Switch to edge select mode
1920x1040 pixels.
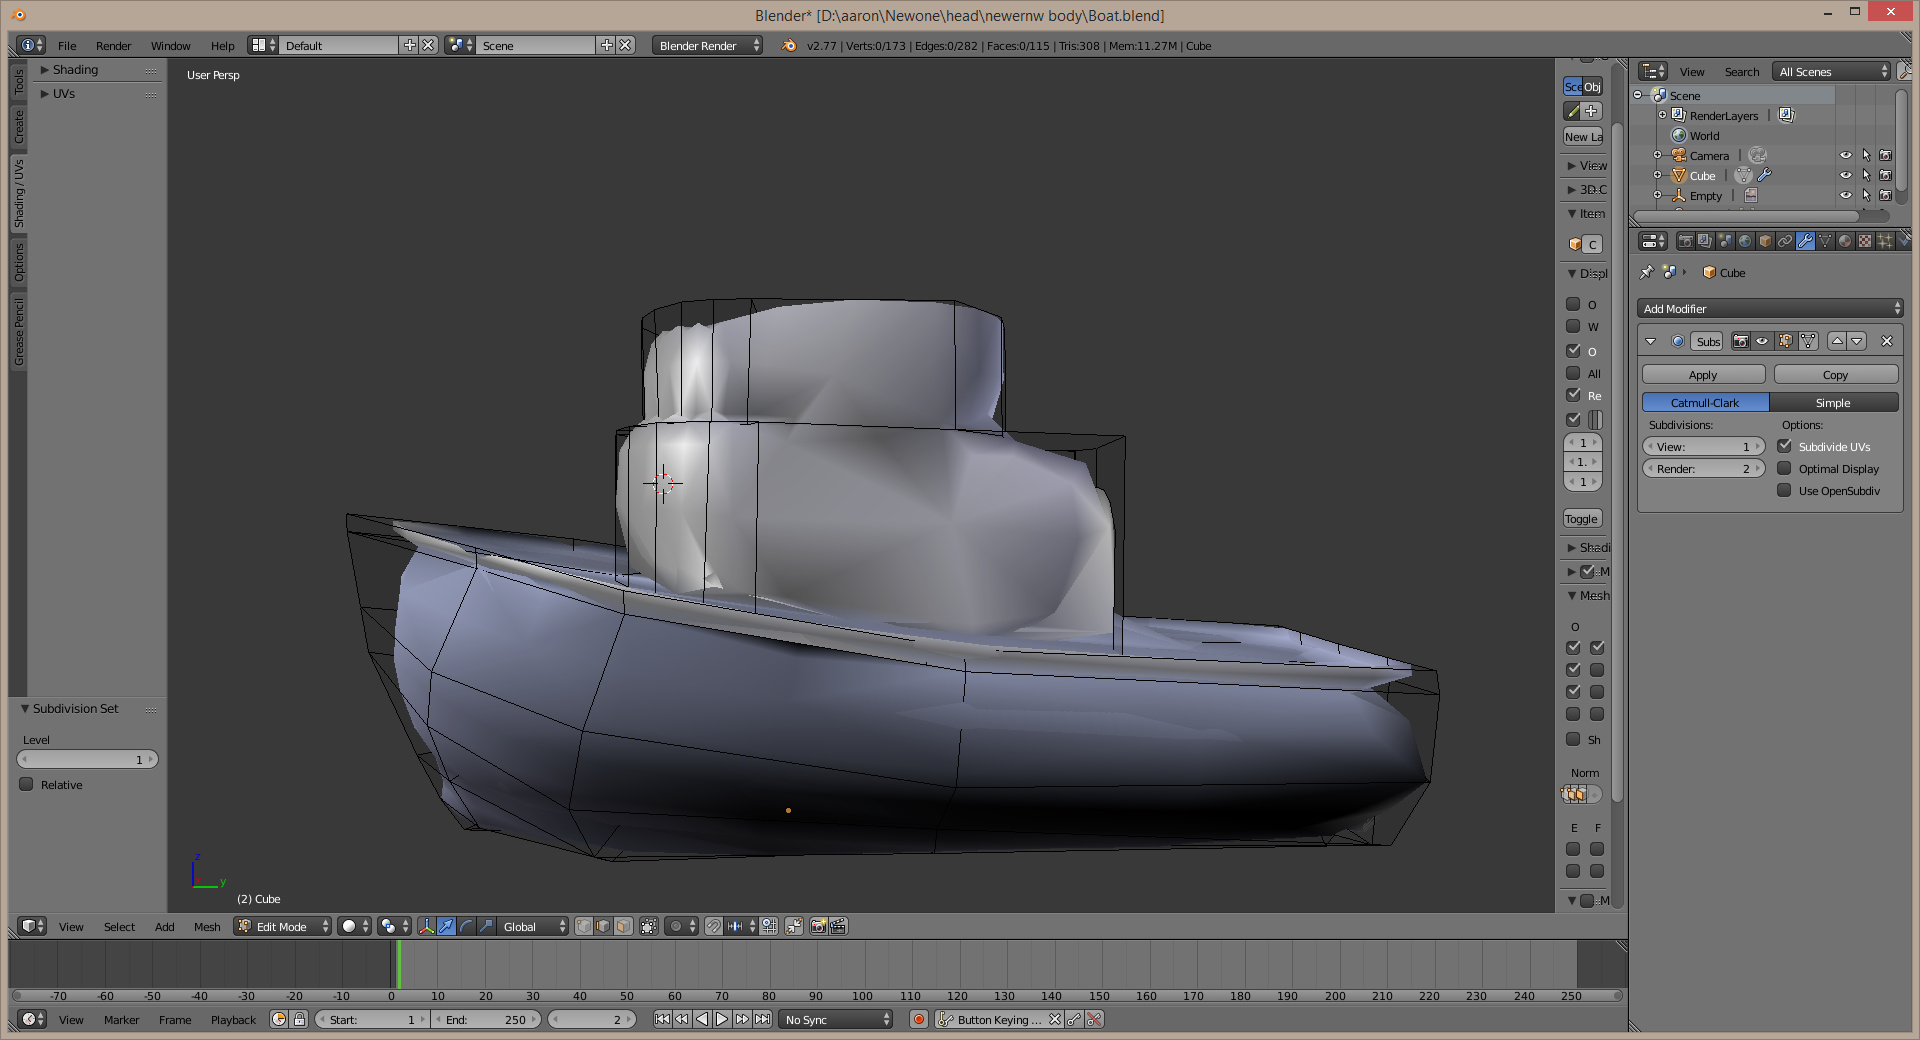click(603, 926)
